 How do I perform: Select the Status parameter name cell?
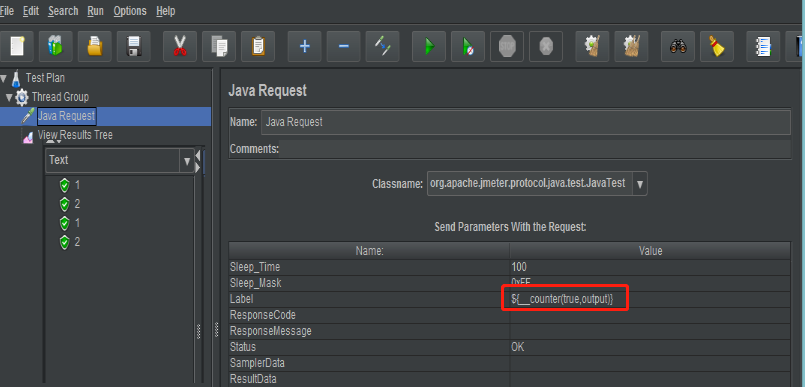pos(369,347)
